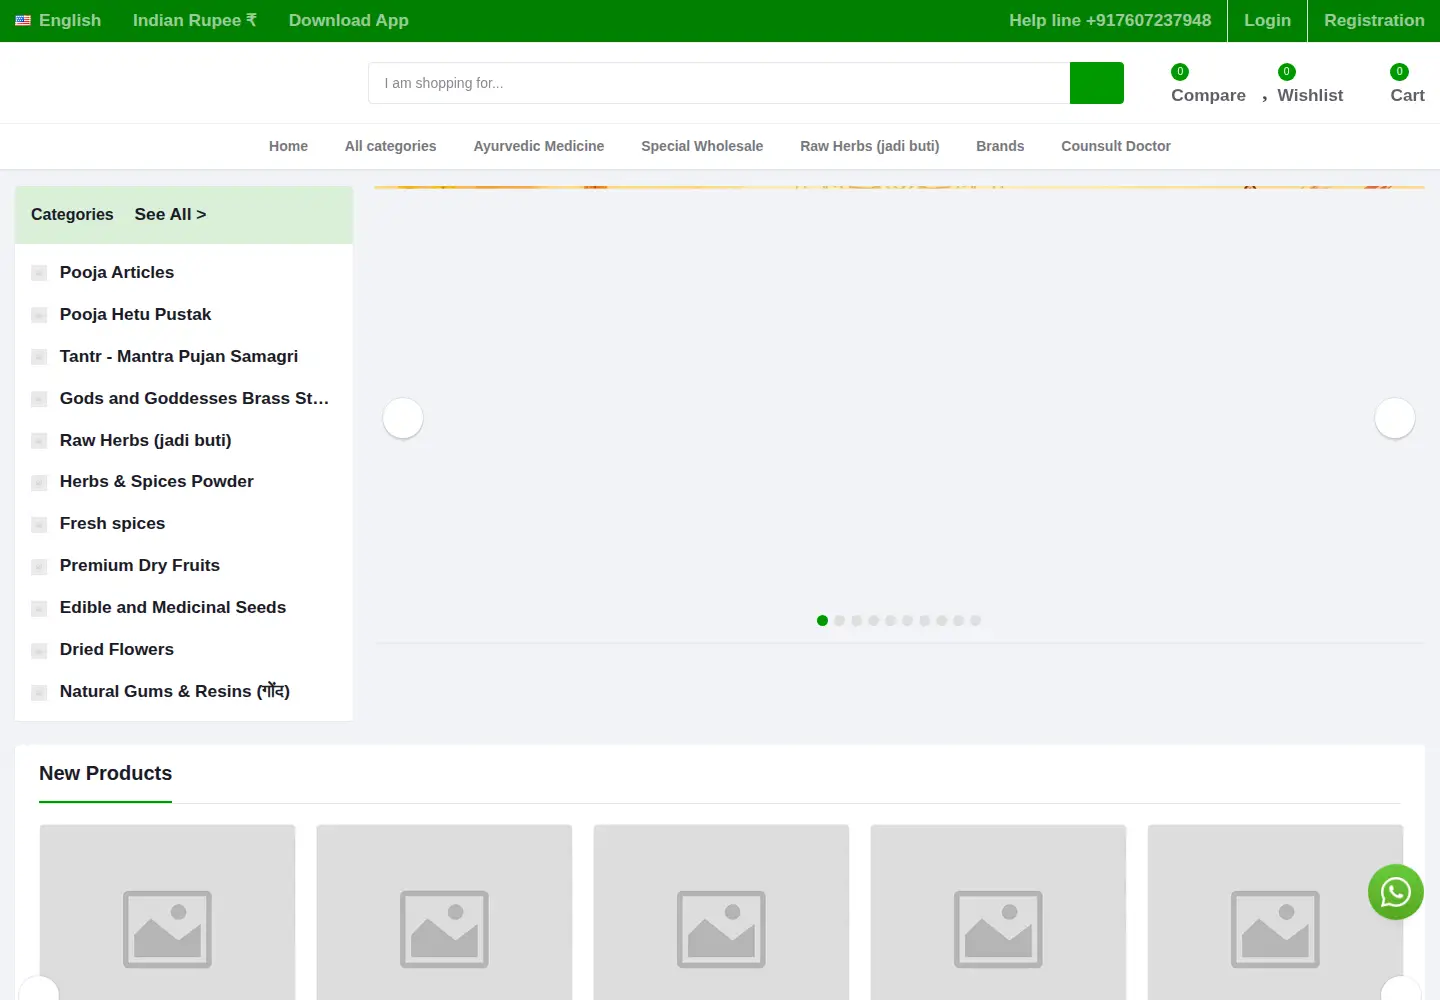Select the last carousel dot

coord(975,620)
